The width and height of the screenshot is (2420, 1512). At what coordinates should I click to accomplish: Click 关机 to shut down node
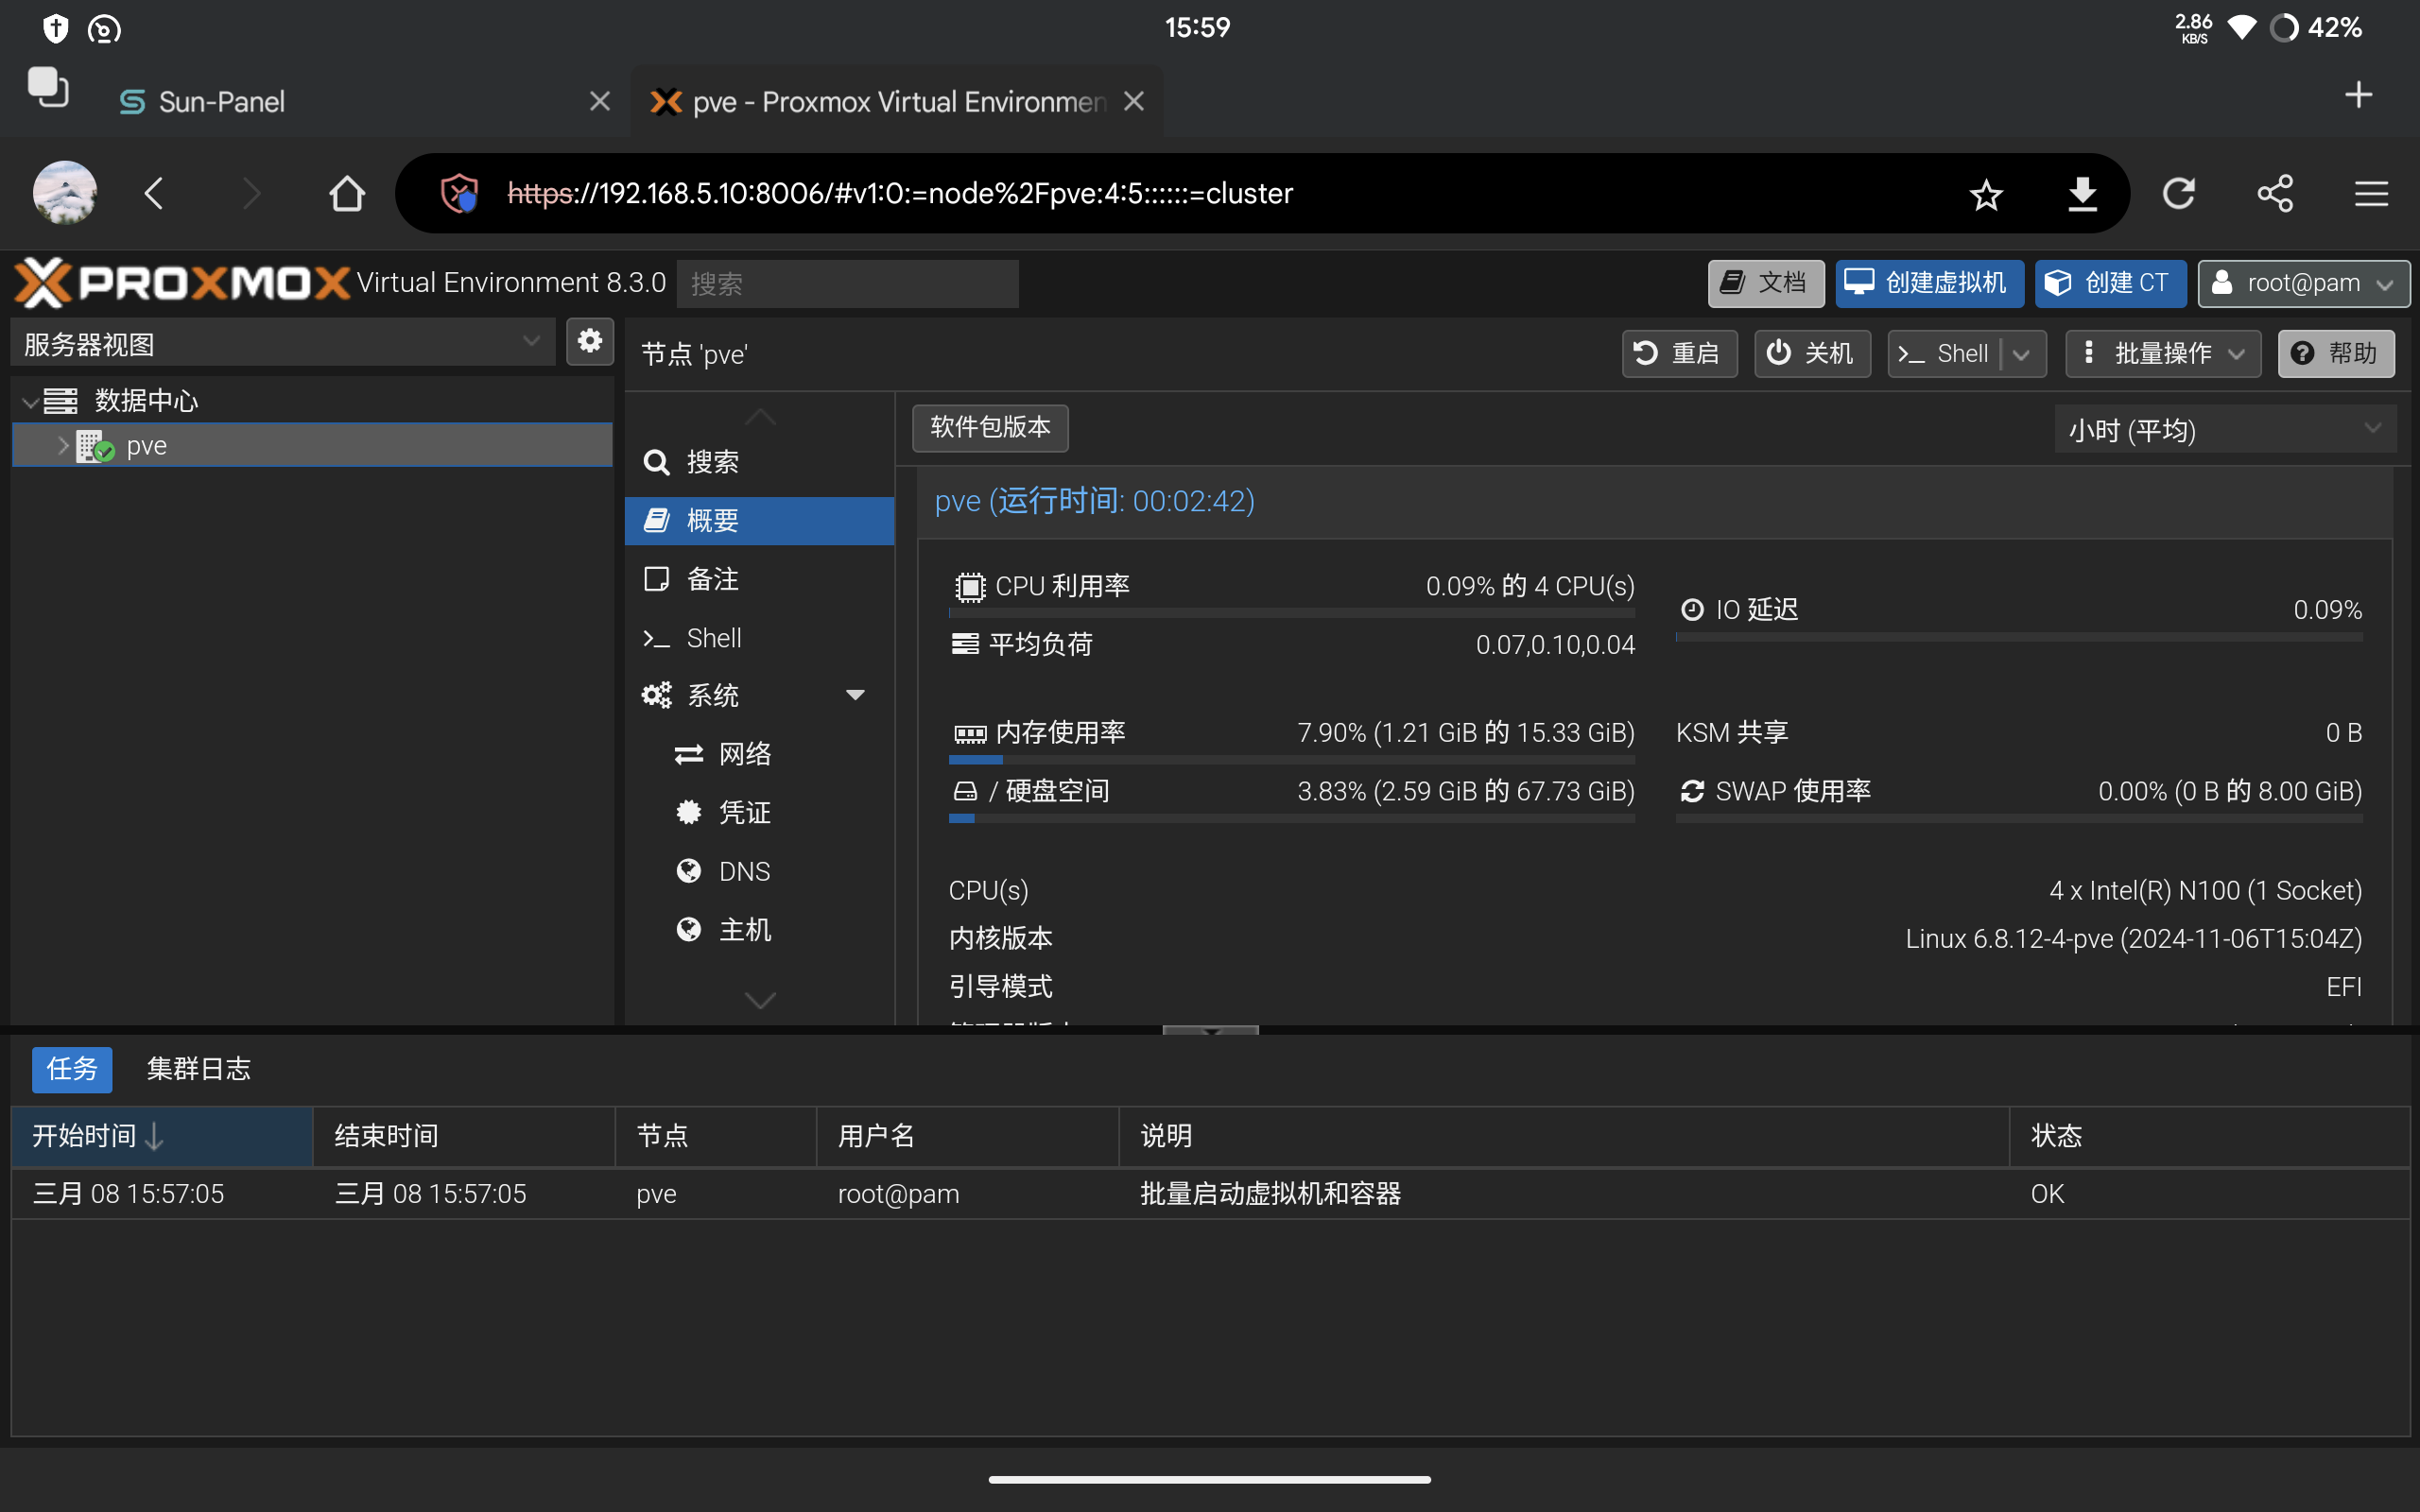pyautogui.click(x=1811, y=353)
